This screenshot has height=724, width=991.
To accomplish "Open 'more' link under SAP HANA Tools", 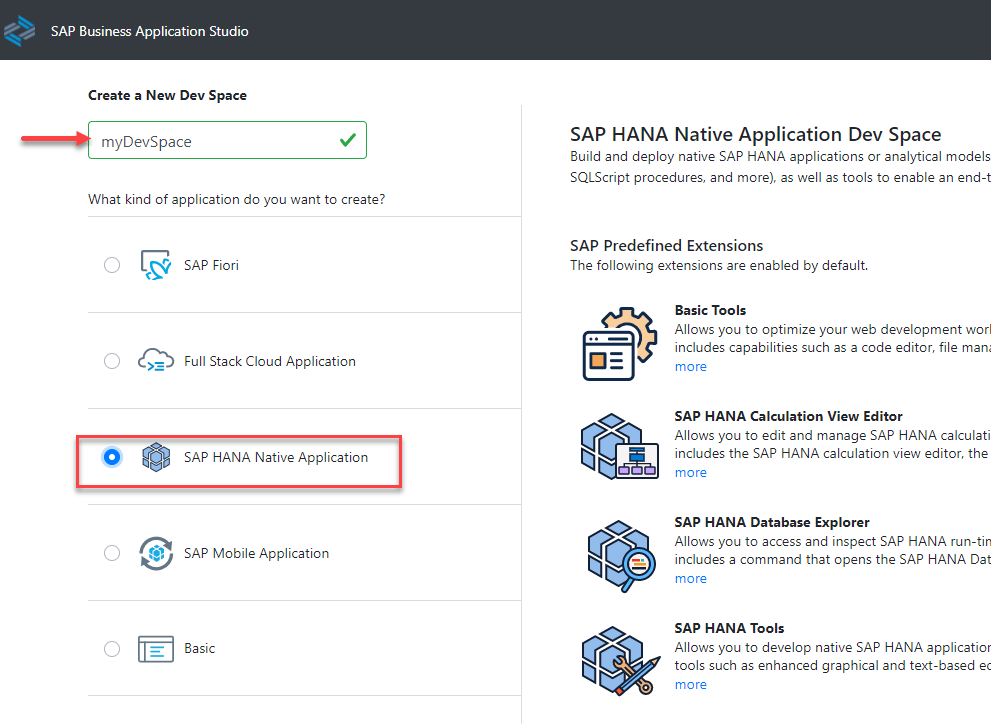I will pos(690,685).
